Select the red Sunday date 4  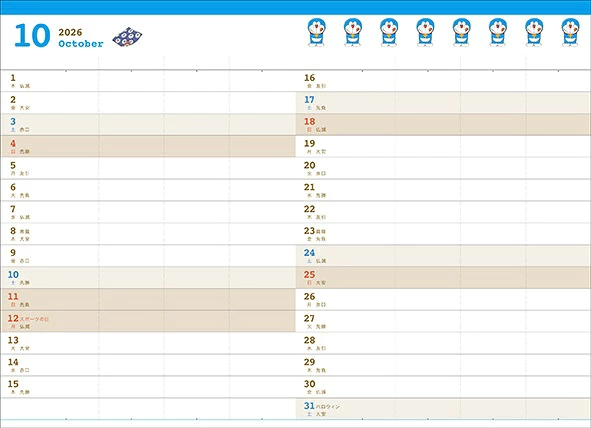pyautogui.click(x=13, y=144)
